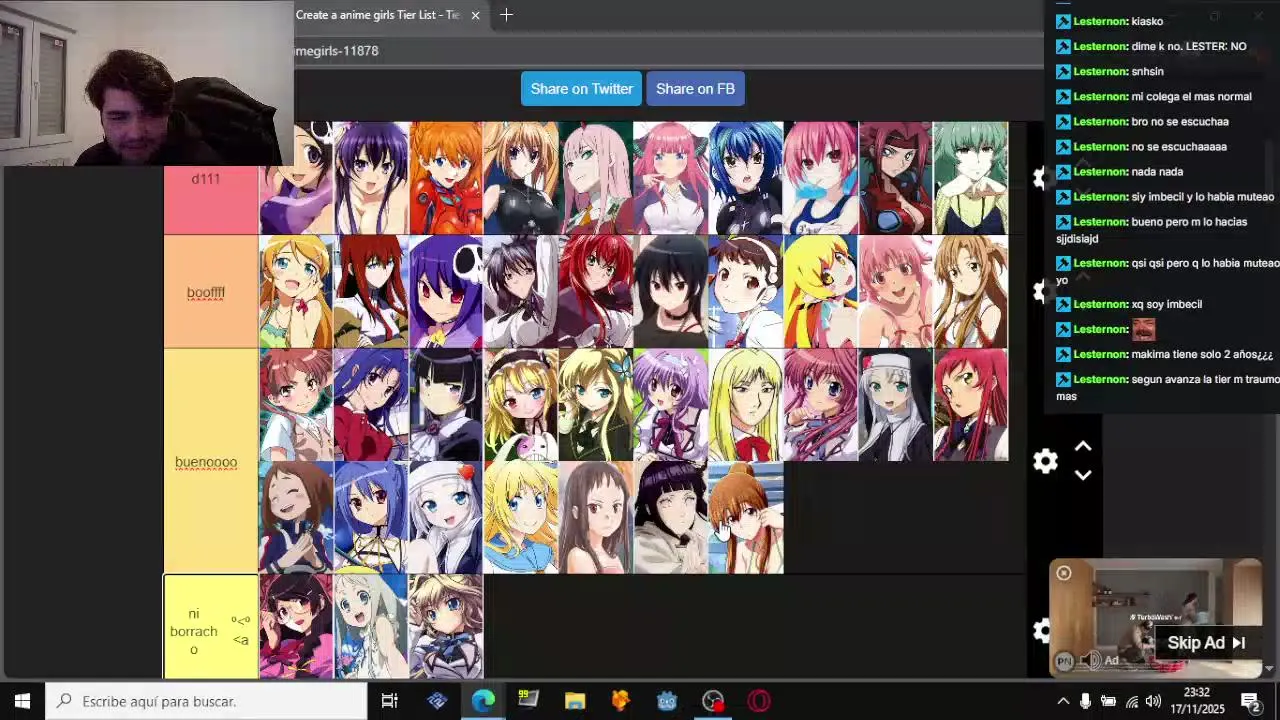The height and width of the screenshot is (720, 1280).
Task: Select dark-haired girl in hoodie in buenoooo
Action: [x=671, y=517]
